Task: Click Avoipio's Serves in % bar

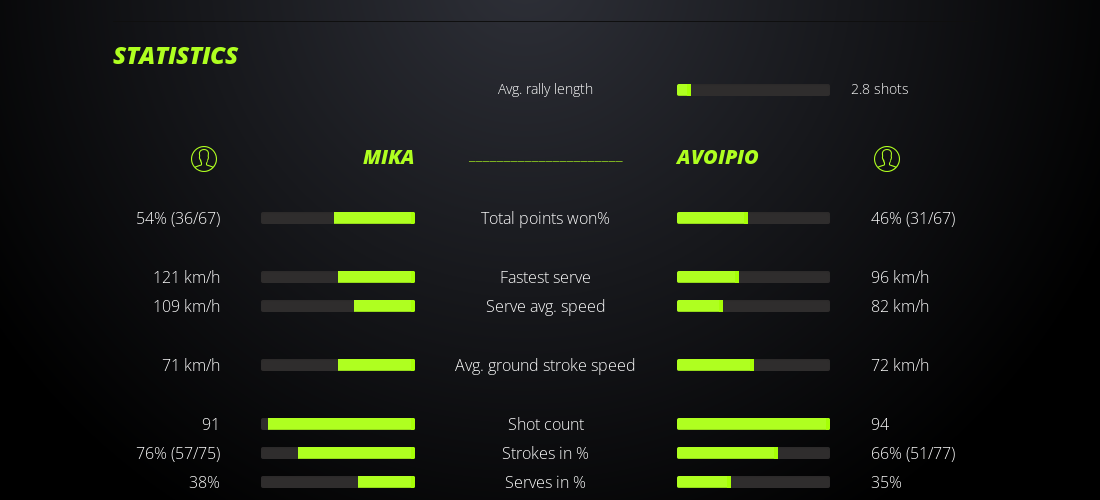Action: coord(753,482)
